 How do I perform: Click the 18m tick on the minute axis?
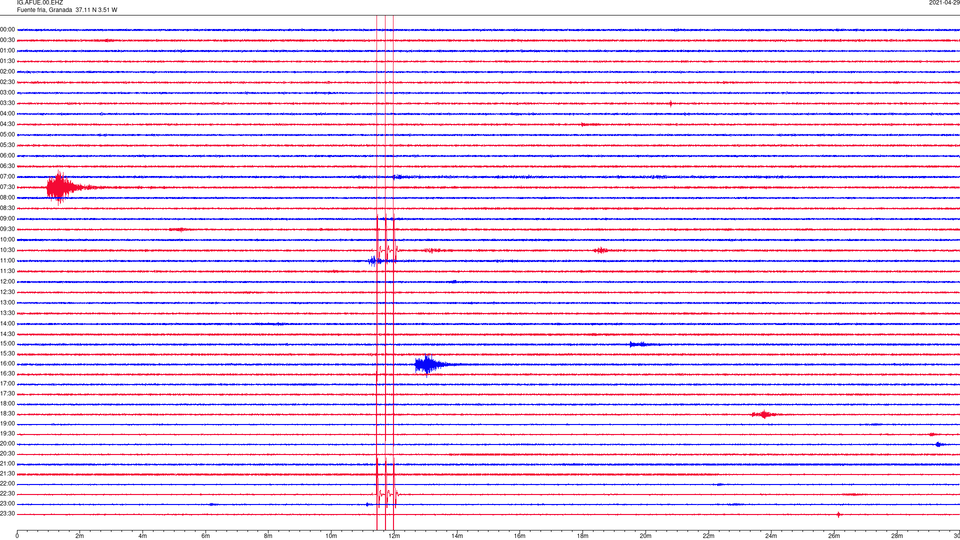583,536
